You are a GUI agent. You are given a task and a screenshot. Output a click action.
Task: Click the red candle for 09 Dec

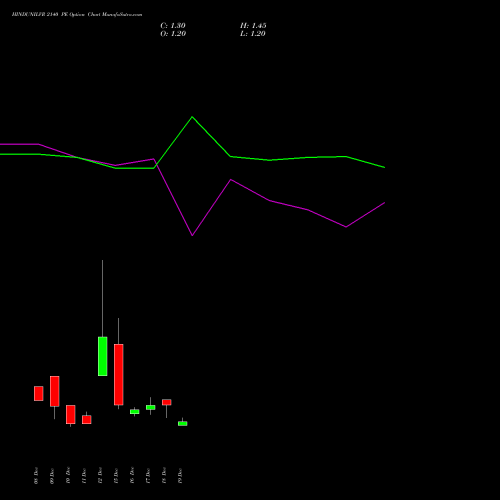(55, 391)
